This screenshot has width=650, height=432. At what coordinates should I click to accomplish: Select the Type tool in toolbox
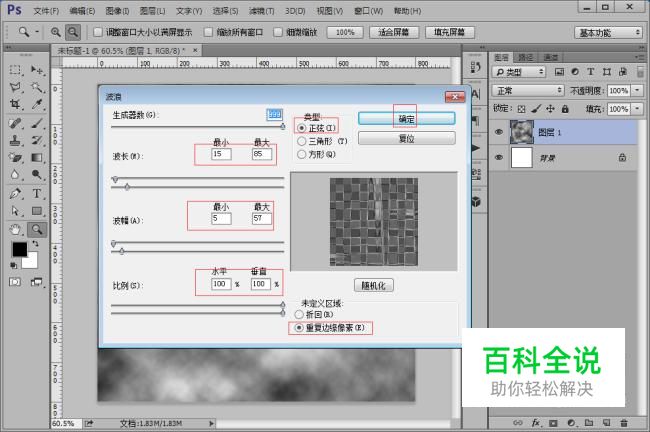coord(37,194)
